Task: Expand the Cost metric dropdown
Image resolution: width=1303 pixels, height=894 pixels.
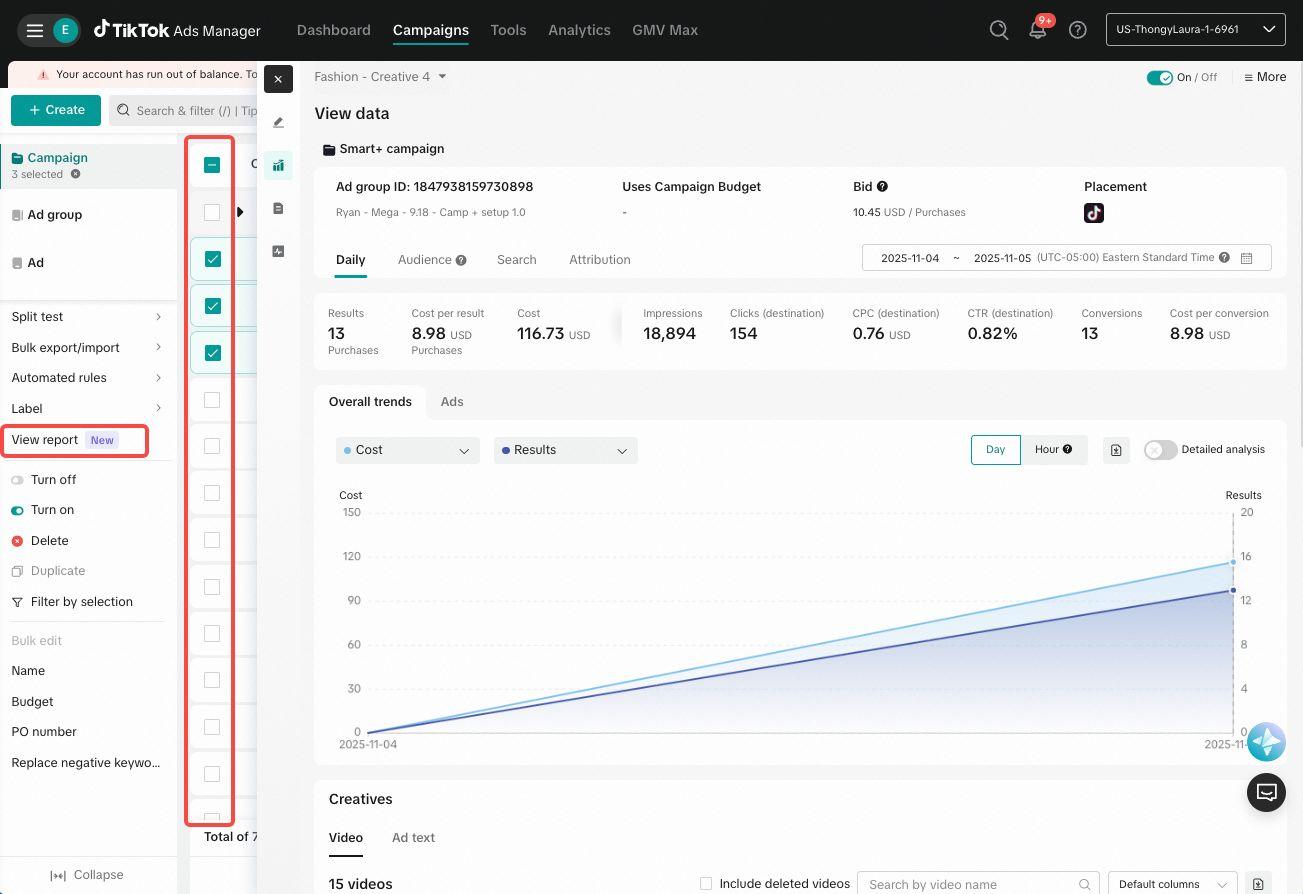Action: click(x=407, y=450)
